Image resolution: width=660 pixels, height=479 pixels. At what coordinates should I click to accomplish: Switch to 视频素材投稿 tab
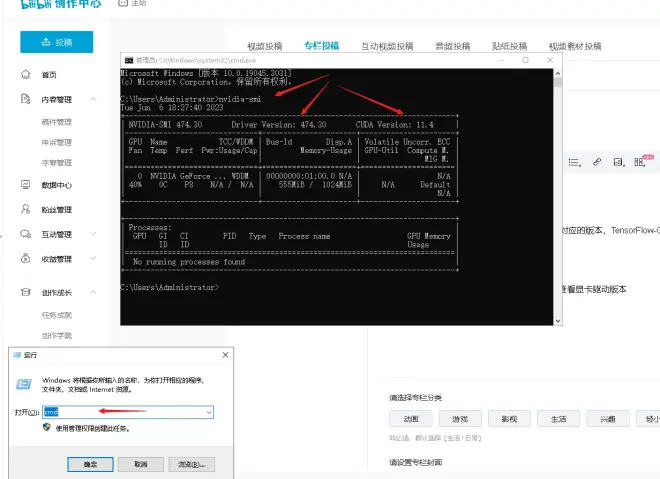coord(575,46)
